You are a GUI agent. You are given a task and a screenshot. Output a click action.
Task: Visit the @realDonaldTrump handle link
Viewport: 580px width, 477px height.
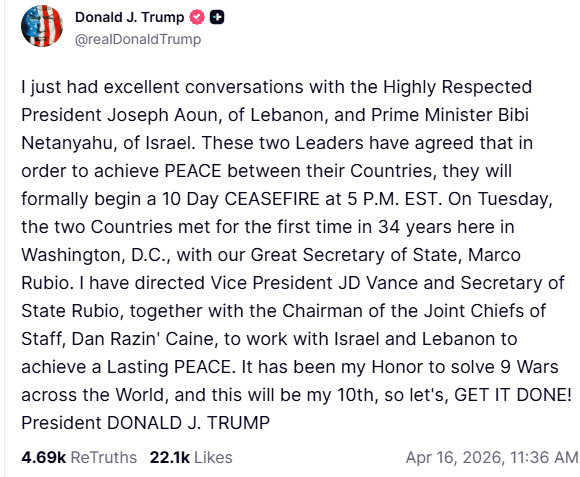(138, 39)
